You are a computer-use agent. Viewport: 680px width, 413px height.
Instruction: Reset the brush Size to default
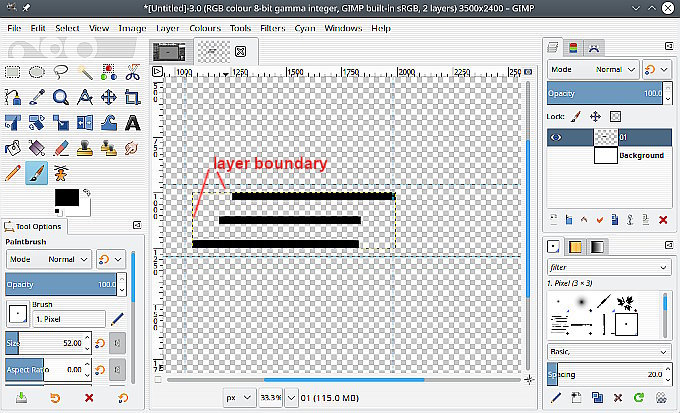[100, 343]
